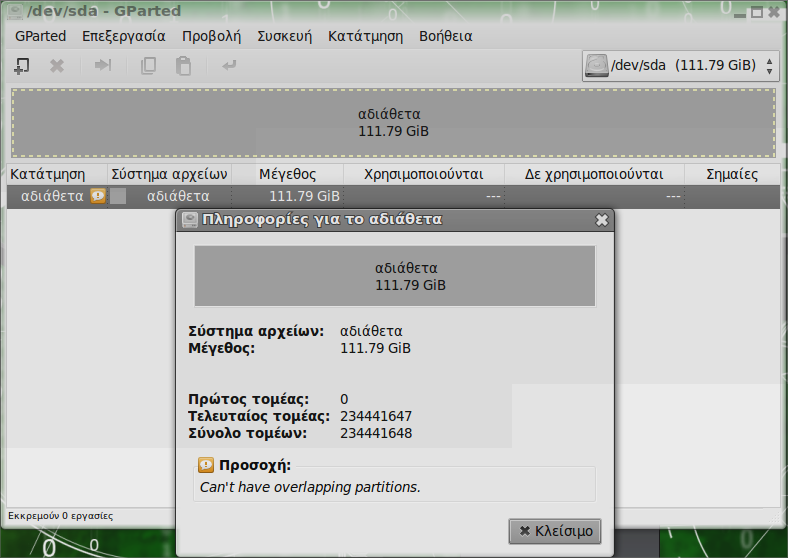Click the gray filesystem color square in row
The width and height of the screenshot is (788, 558).
pos(118,196)
